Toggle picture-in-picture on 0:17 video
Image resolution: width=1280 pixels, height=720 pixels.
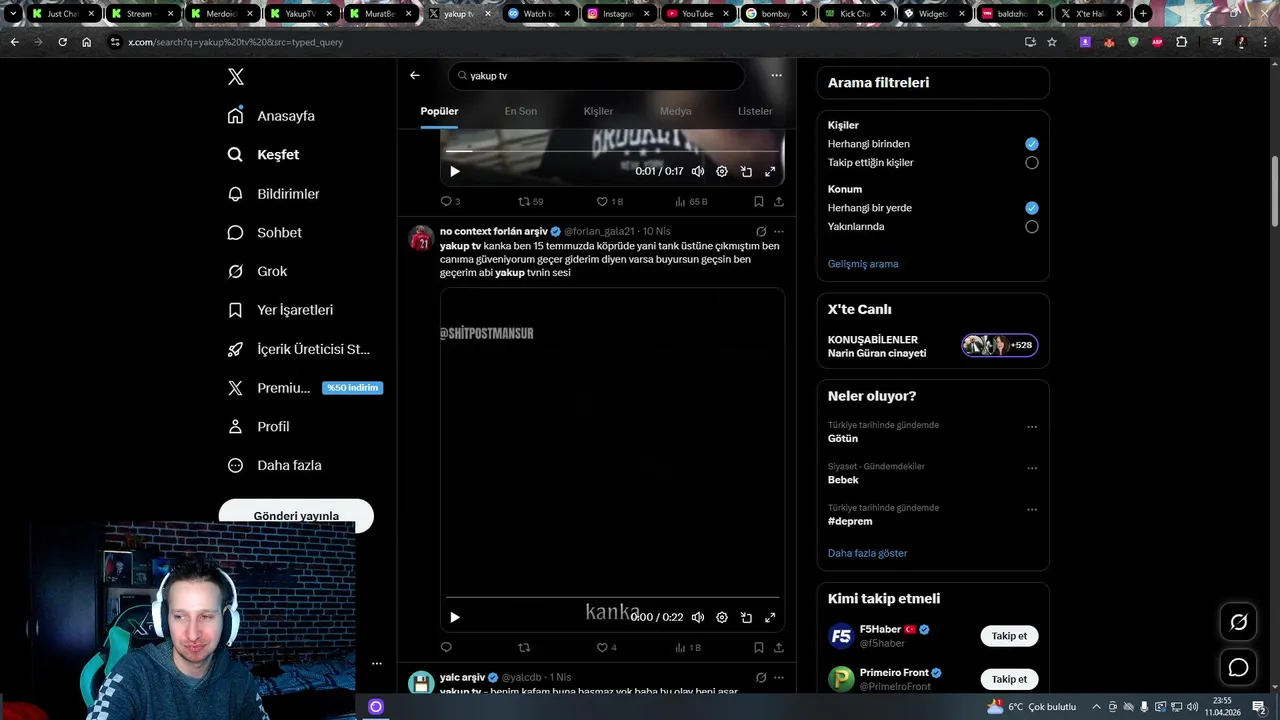[746, 171]
